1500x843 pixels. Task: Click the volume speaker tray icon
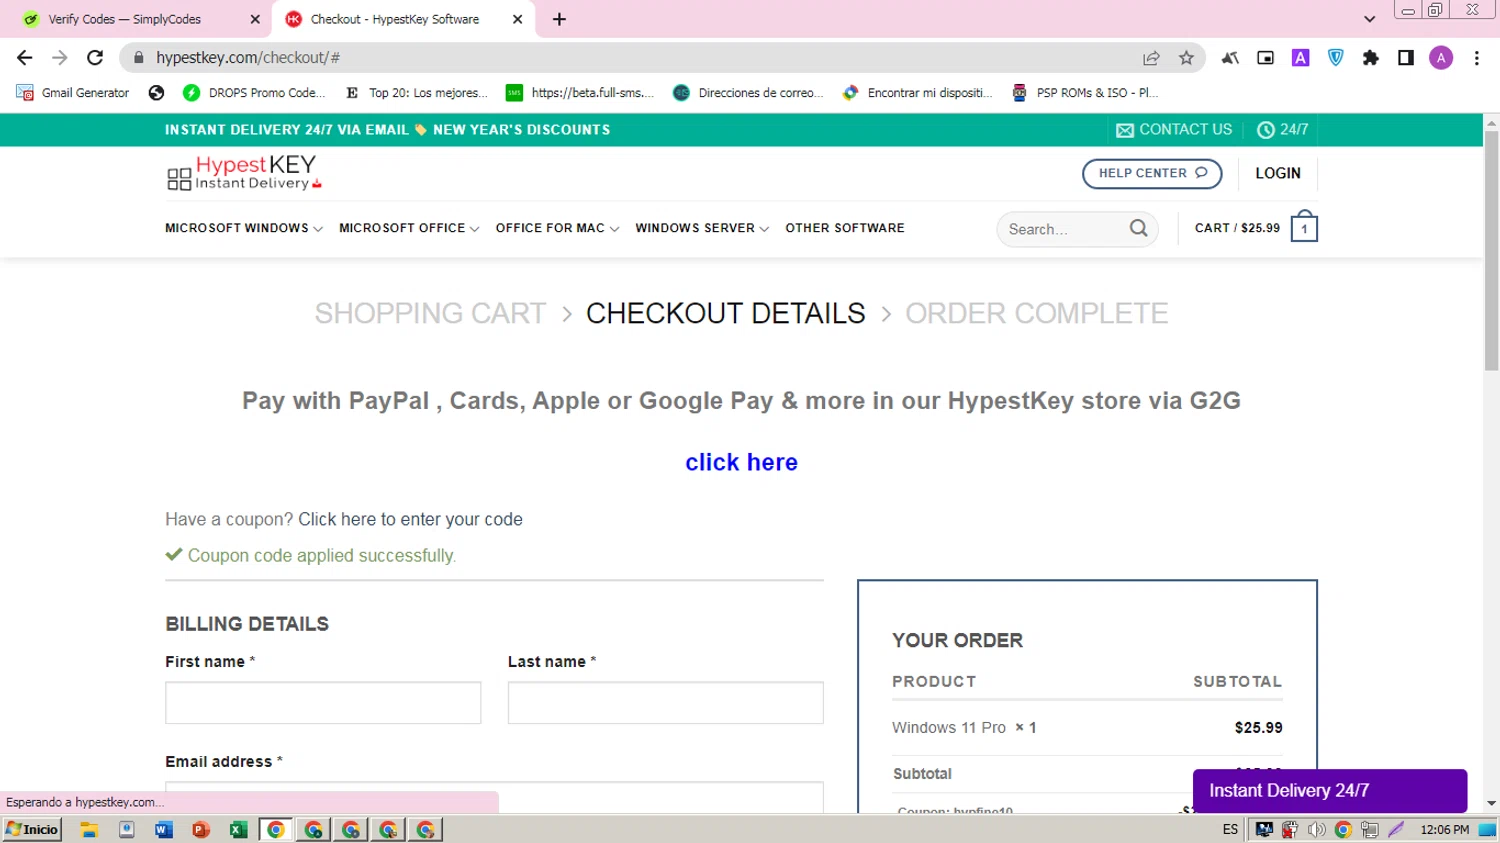point(1317,829)
